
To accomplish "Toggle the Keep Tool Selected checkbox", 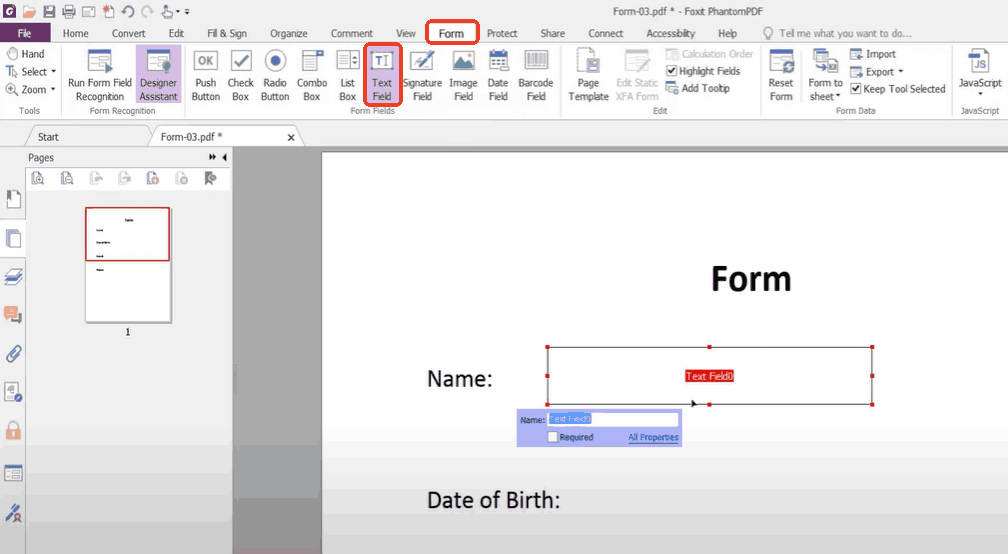I will pos(856,89).
